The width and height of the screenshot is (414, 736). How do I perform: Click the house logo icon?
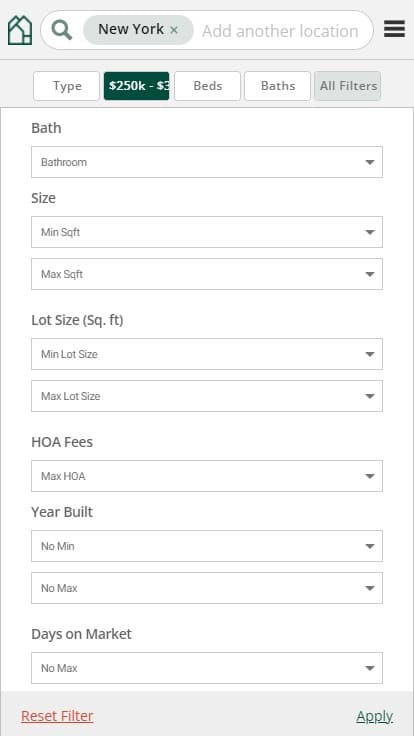click(x=20, y=30)
